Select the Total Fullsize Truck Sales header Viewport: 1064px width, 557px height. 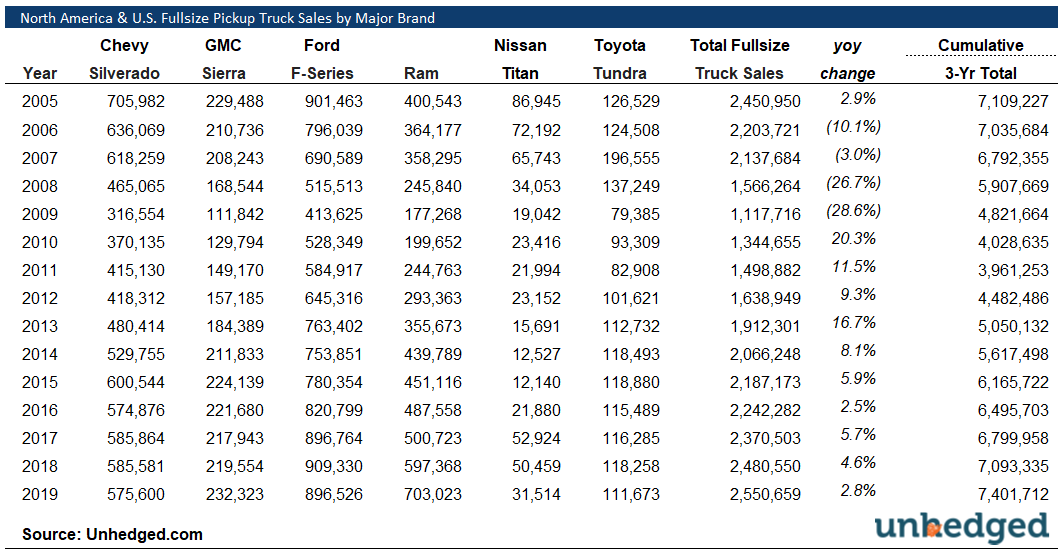[740, 59]
